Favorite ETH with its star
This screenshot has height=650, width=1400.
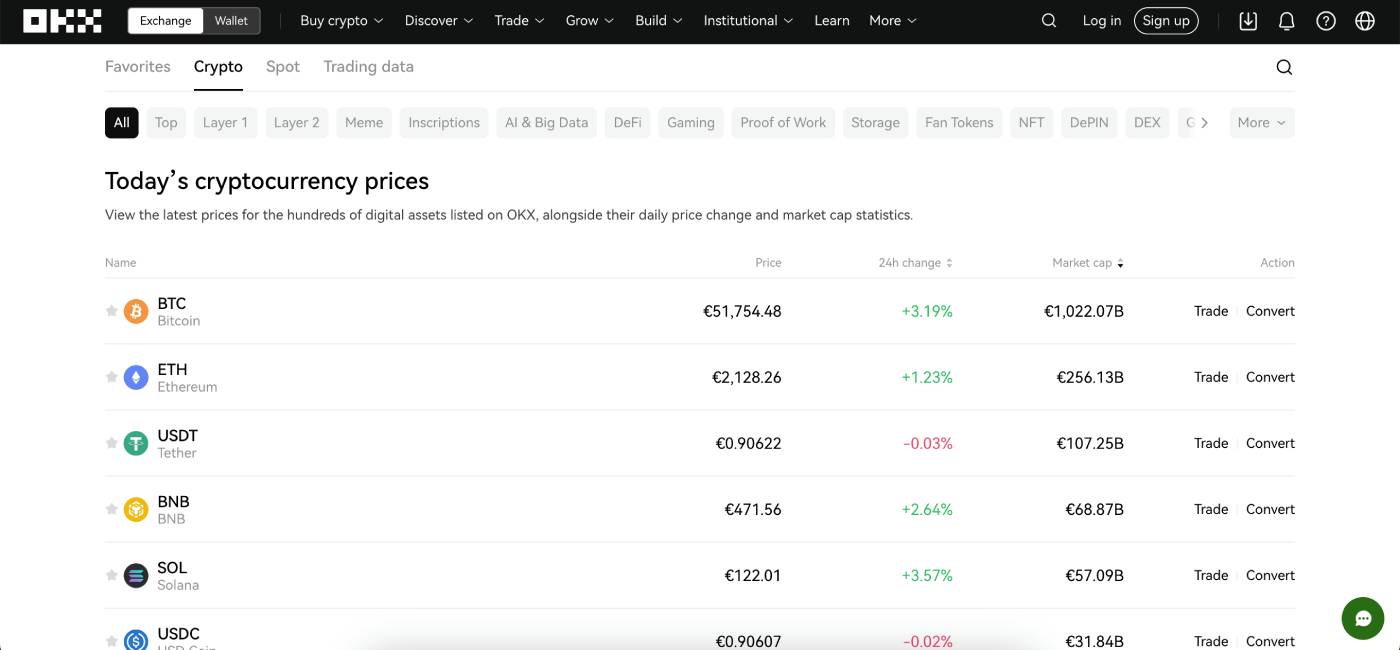pyautogui.click(x=112, y=377)
